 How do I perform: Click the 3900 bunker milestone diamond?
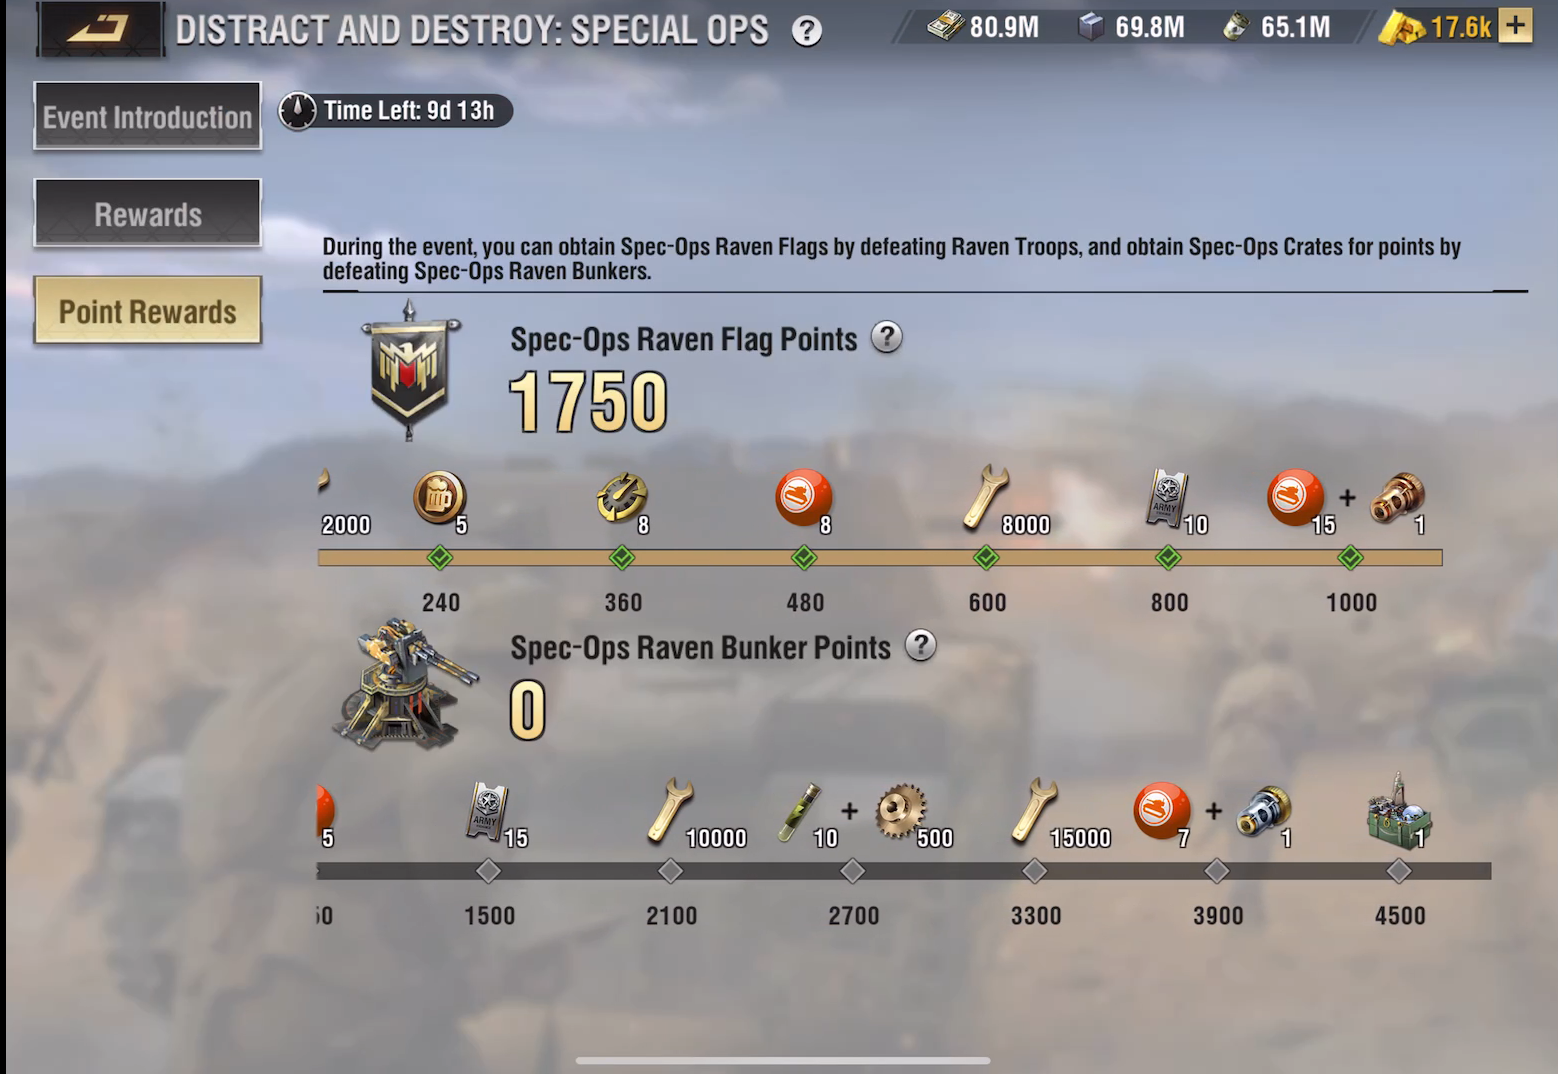click(x=1216, y=871)
